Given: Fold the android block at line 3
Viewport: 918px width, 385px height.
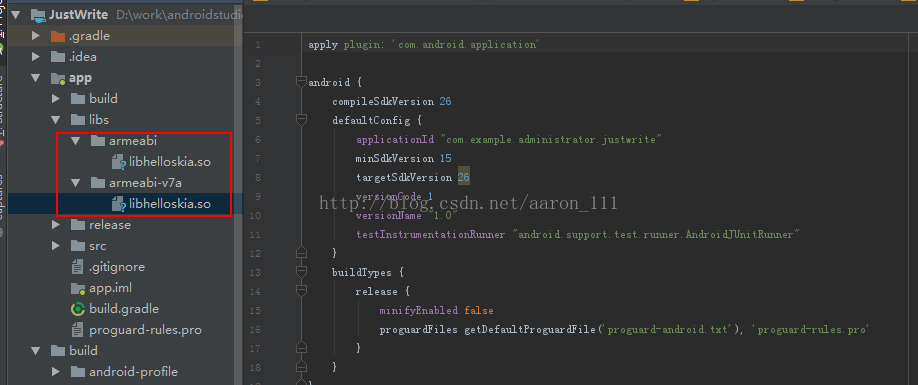Looking at the screenshot, I should [x=301, y=82].
